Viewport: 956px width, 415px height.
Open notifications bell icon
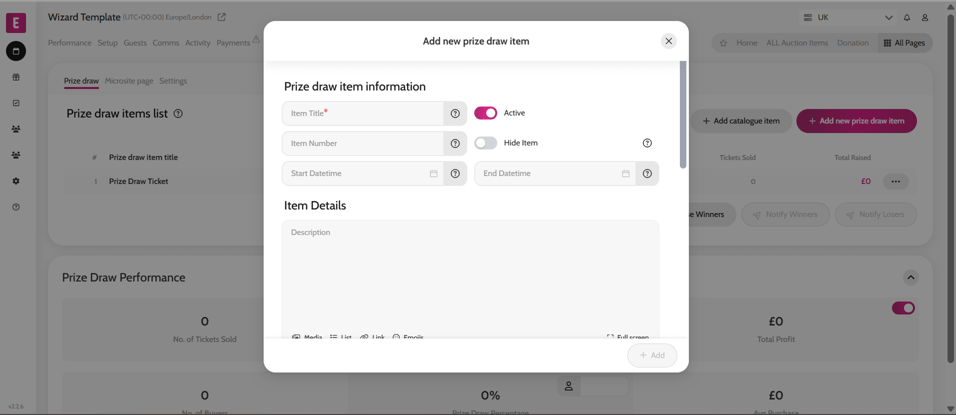[x=907, y=18]
